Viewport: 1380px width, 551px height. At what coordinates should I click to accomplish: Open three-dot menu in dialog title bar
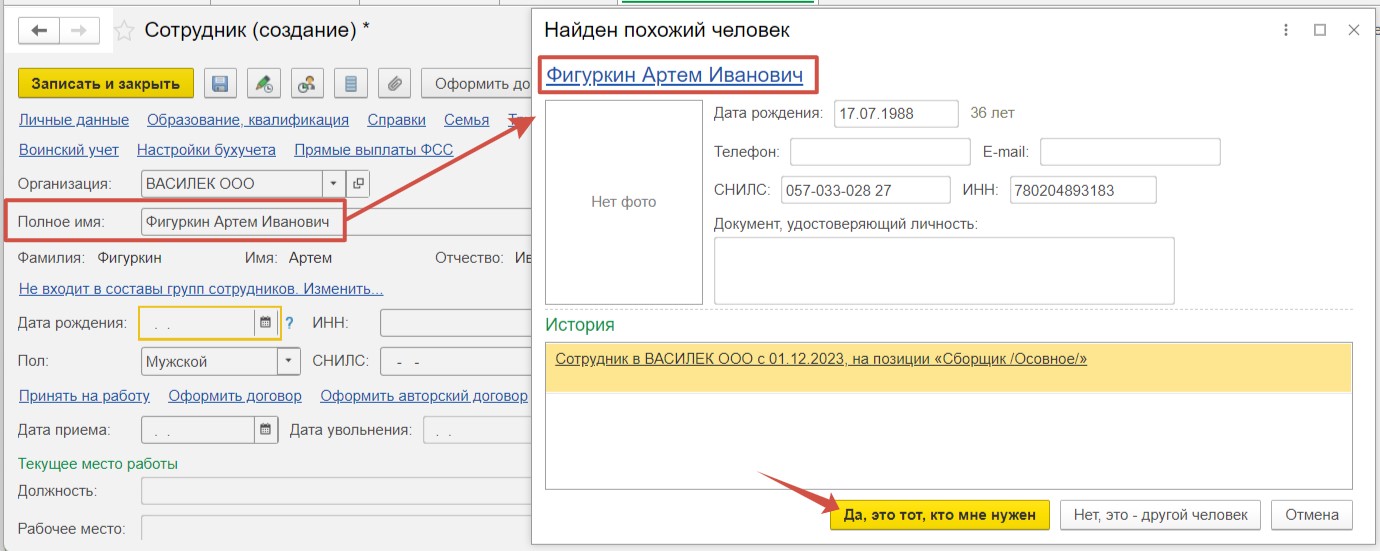click(1286, 31)
